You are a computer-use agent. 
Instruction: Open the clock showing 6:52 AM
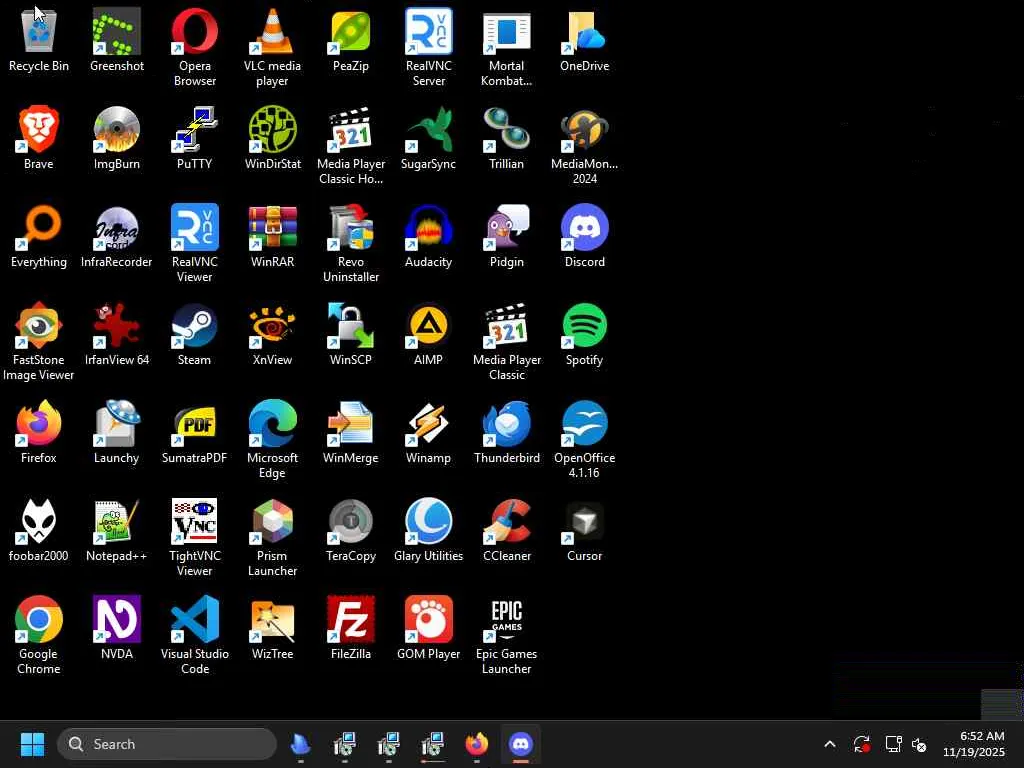[973, 744]
